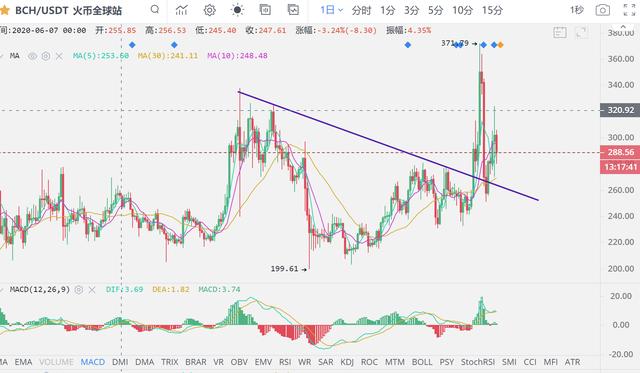
Task: Click the BCH/USDT 火币全球站 pair title
Action: tap(68, 10)
